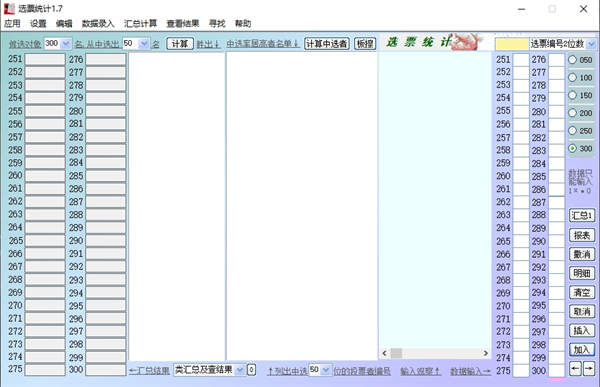The image size is (600, 387).
Task: Open the 数据录入 menu
Action: point(98,24)
